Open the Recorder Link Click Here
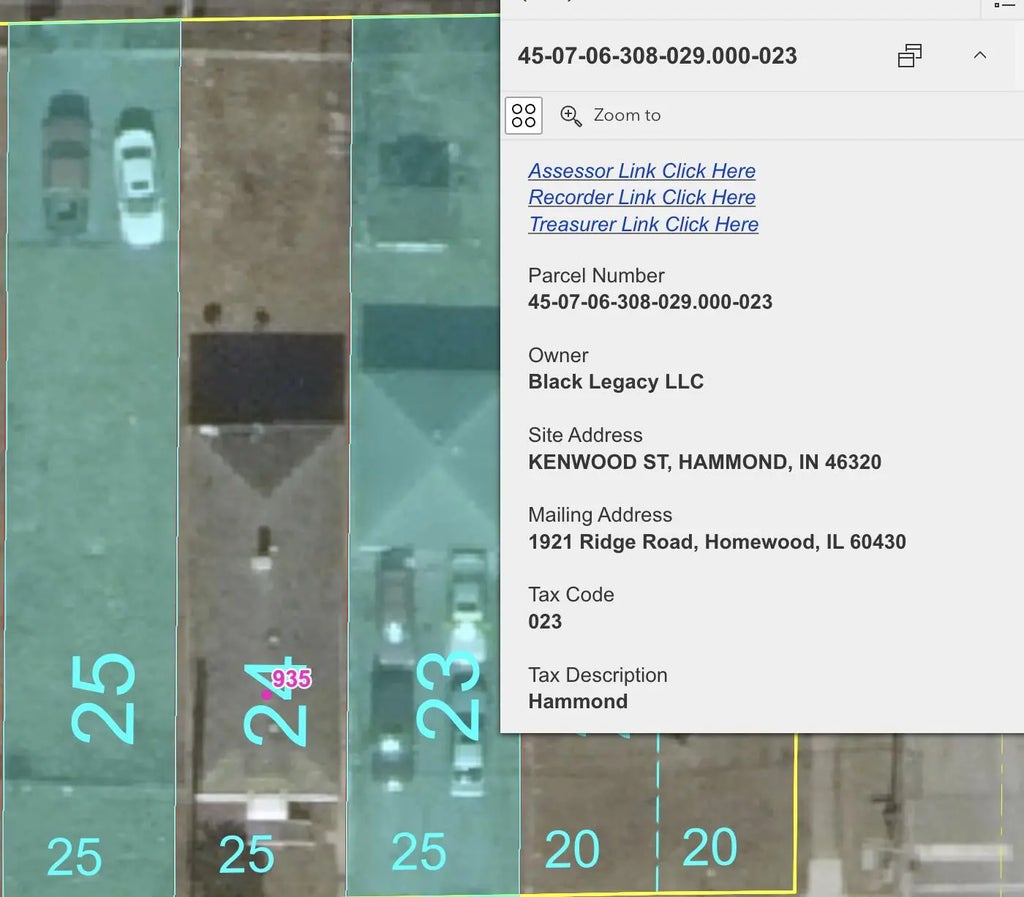 641,198
